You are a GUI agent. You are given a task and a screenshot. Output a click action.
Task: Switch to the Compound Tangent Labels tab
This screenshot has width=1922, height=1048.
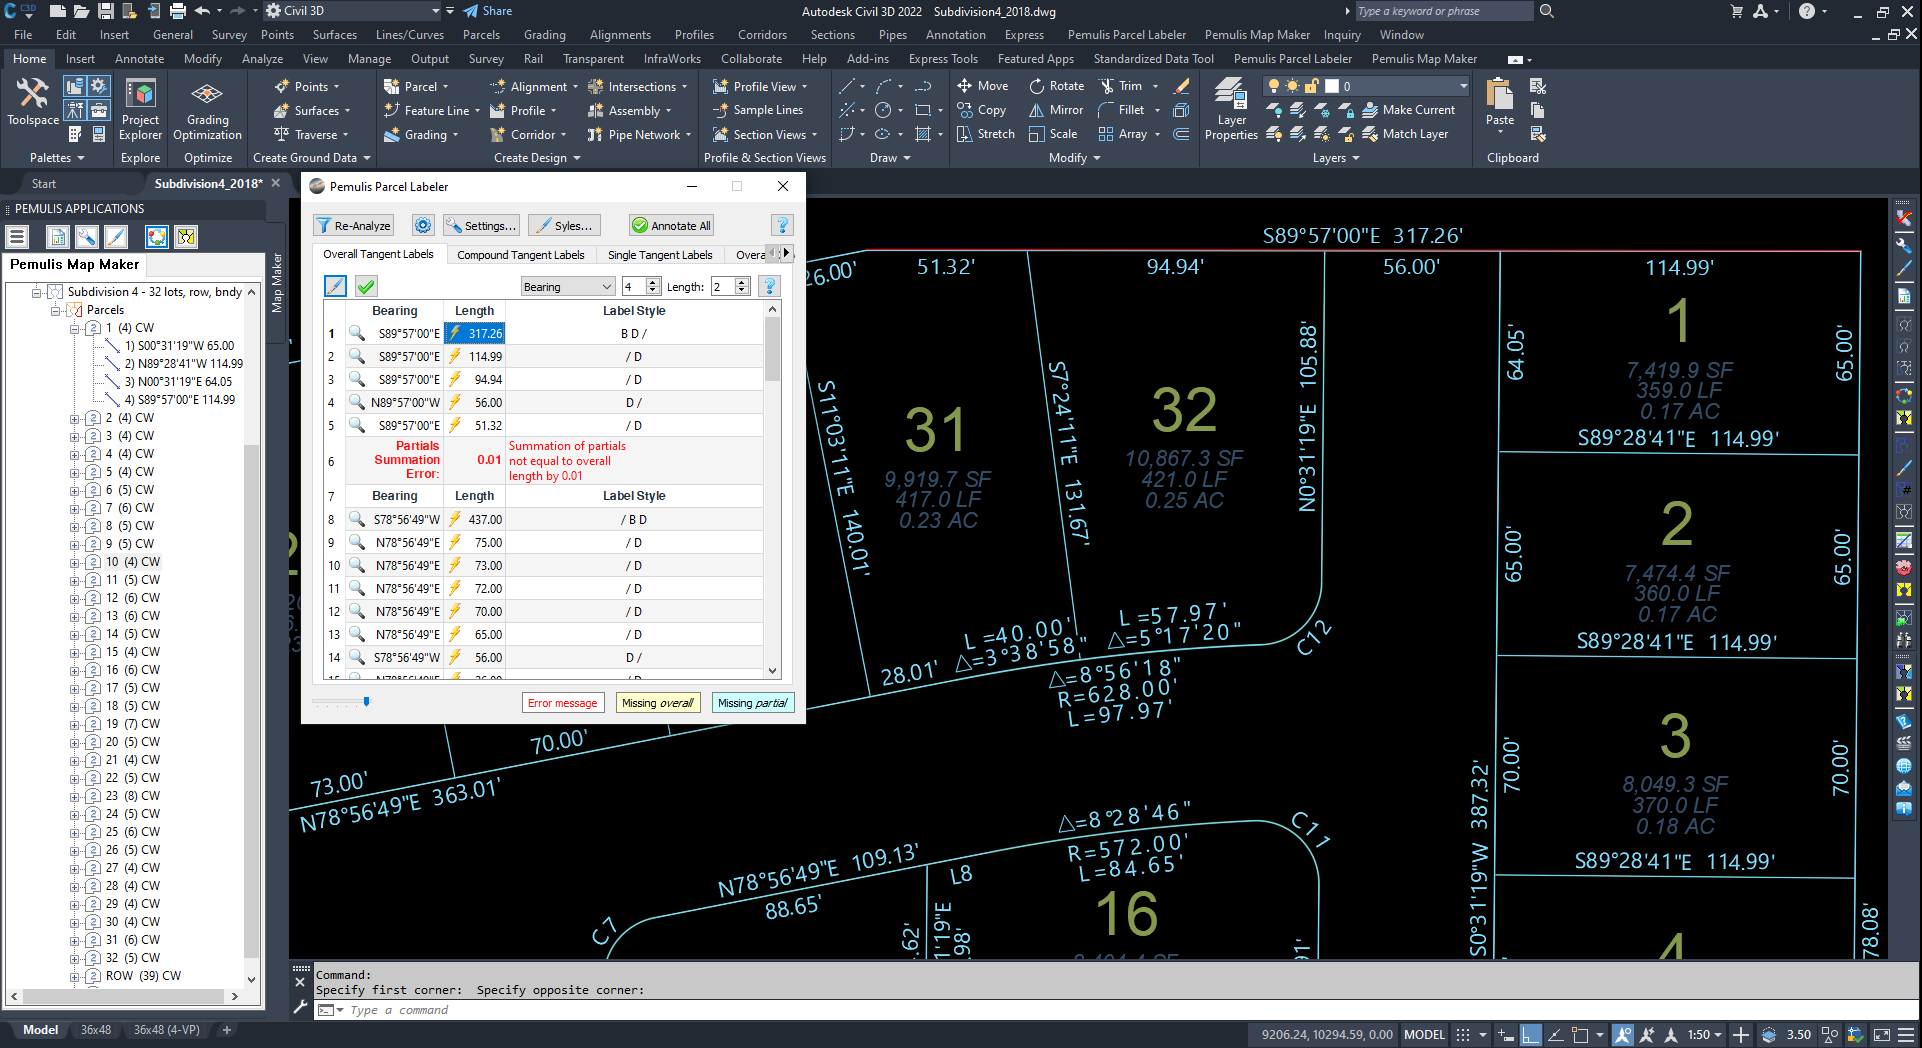[520, 255]
